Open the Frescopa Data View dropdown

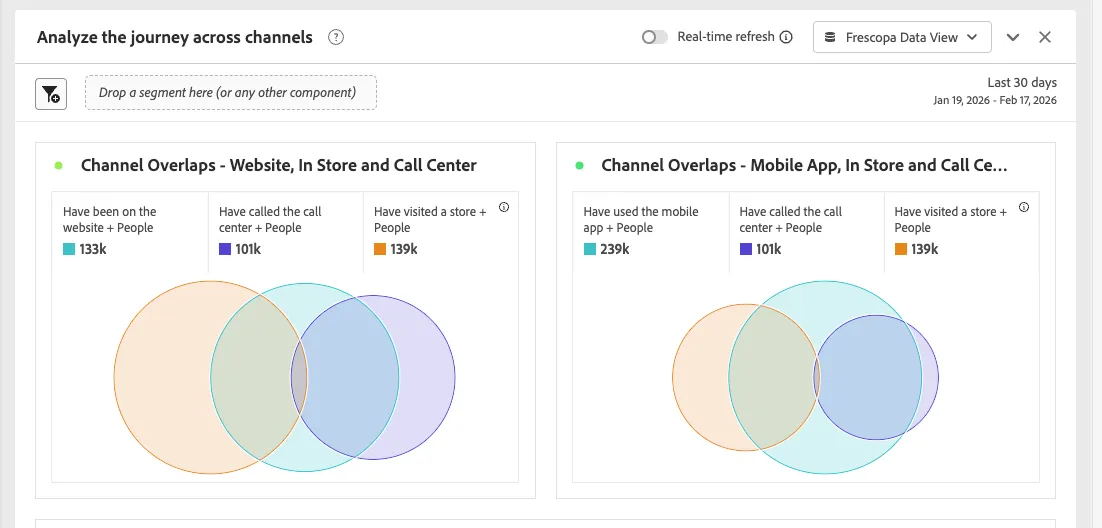[x=902, y=37]
